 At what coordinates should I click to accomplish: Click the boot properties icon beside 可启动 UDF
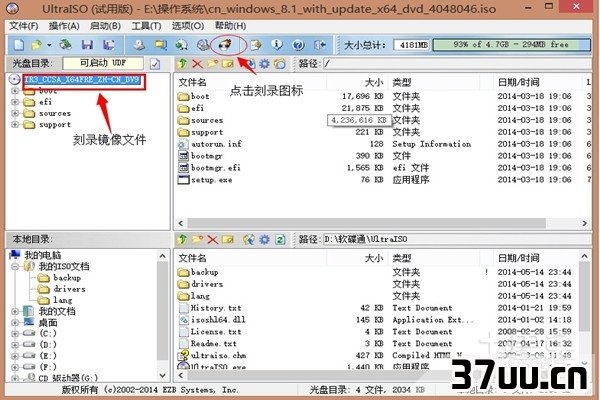155,64
